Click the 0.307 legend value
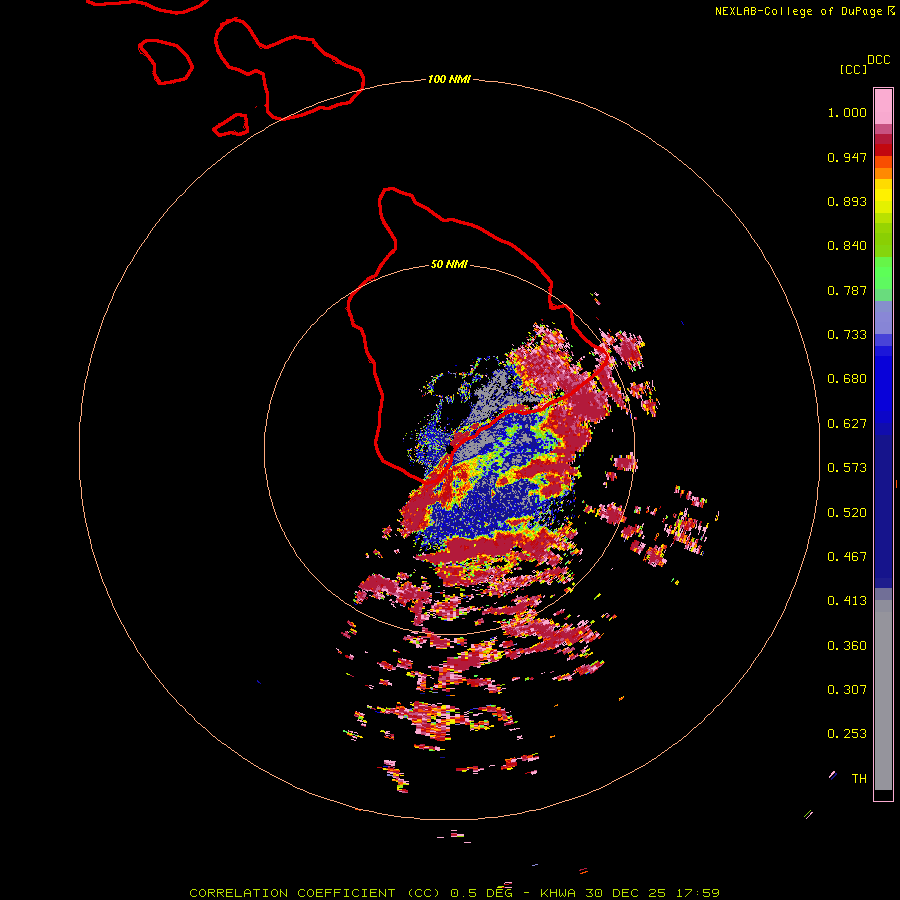 click(x=847, y=690)
